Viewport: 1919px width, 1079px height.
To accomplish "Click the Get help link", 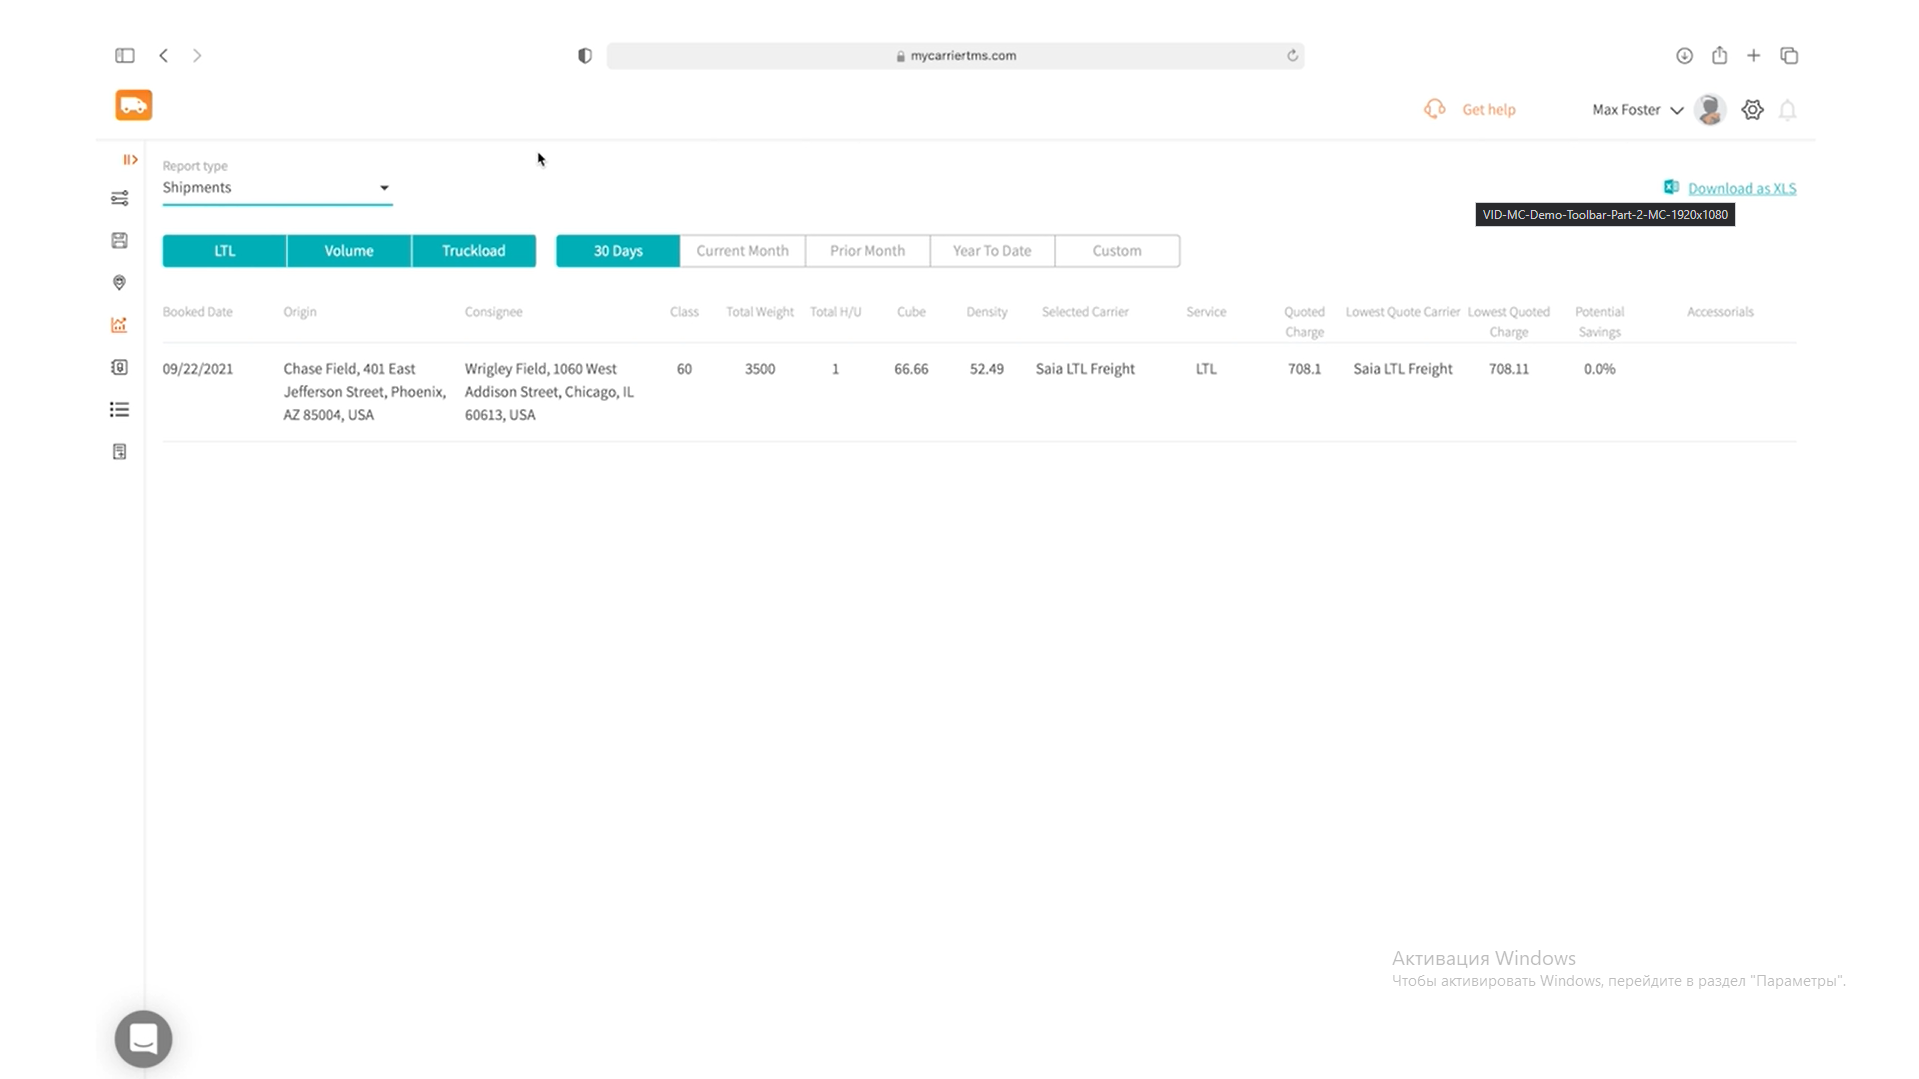I will coord(1488,109).
